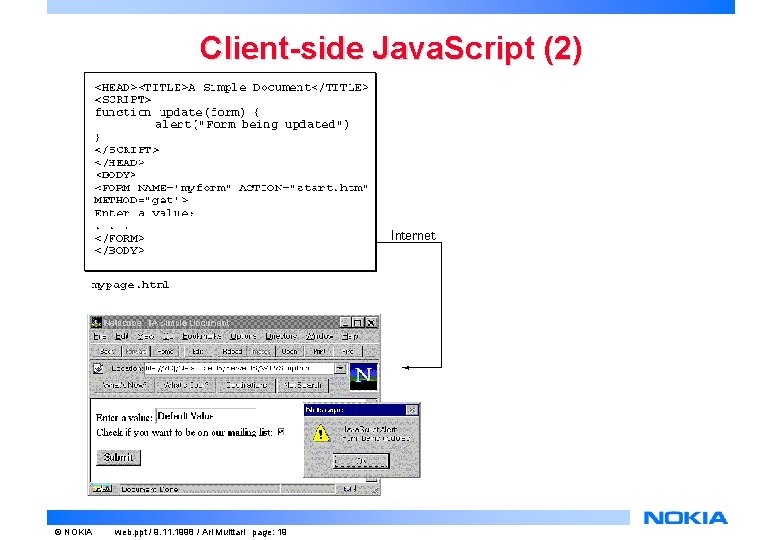The width and height of the screenshot is (780, 540).
Task: Click the Internet label on the diagram
Action: pos(413,235)
